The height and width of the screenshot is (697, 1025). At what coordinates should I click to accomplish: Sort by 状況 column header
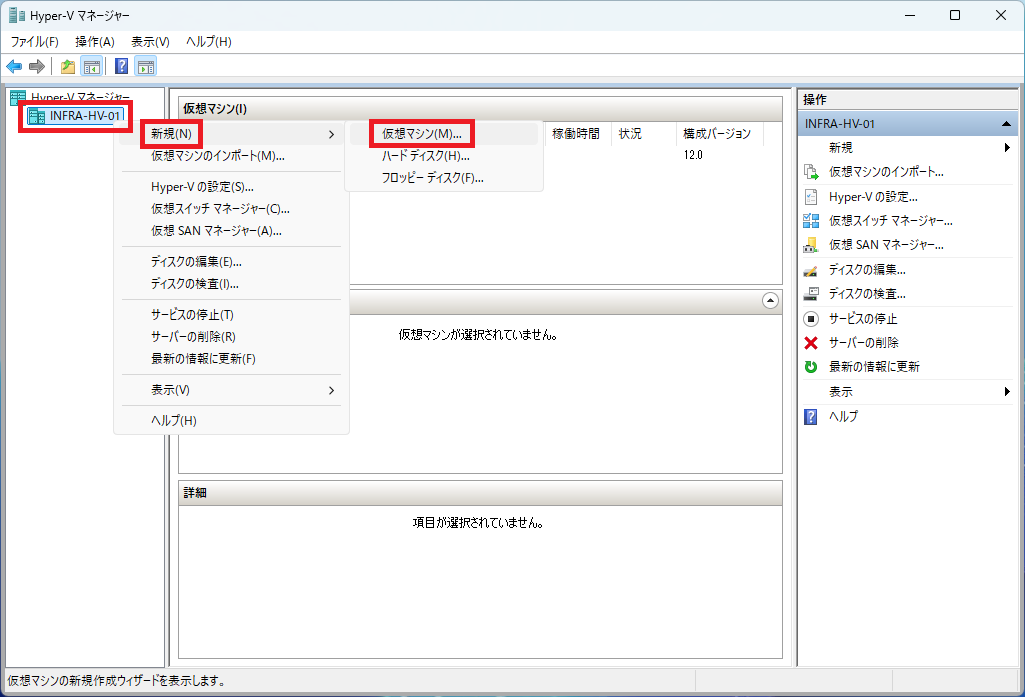coord(644,134)
